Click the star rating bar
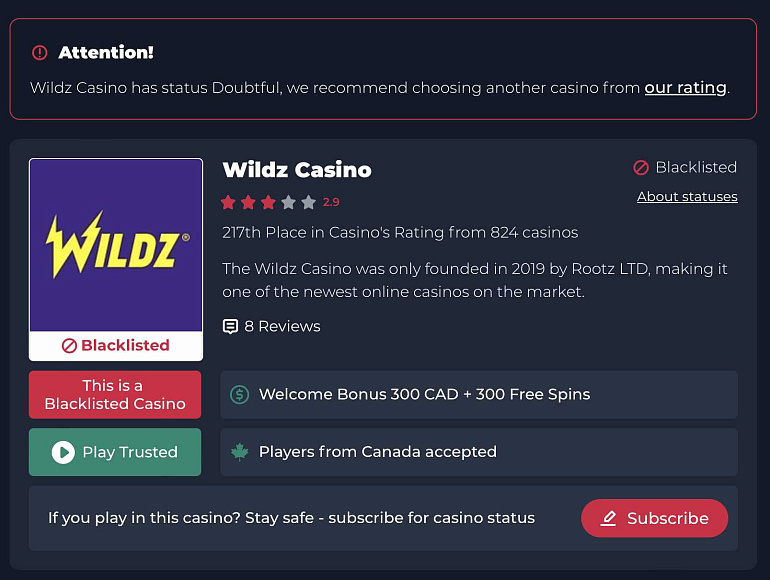 click(x=269, y=202)
